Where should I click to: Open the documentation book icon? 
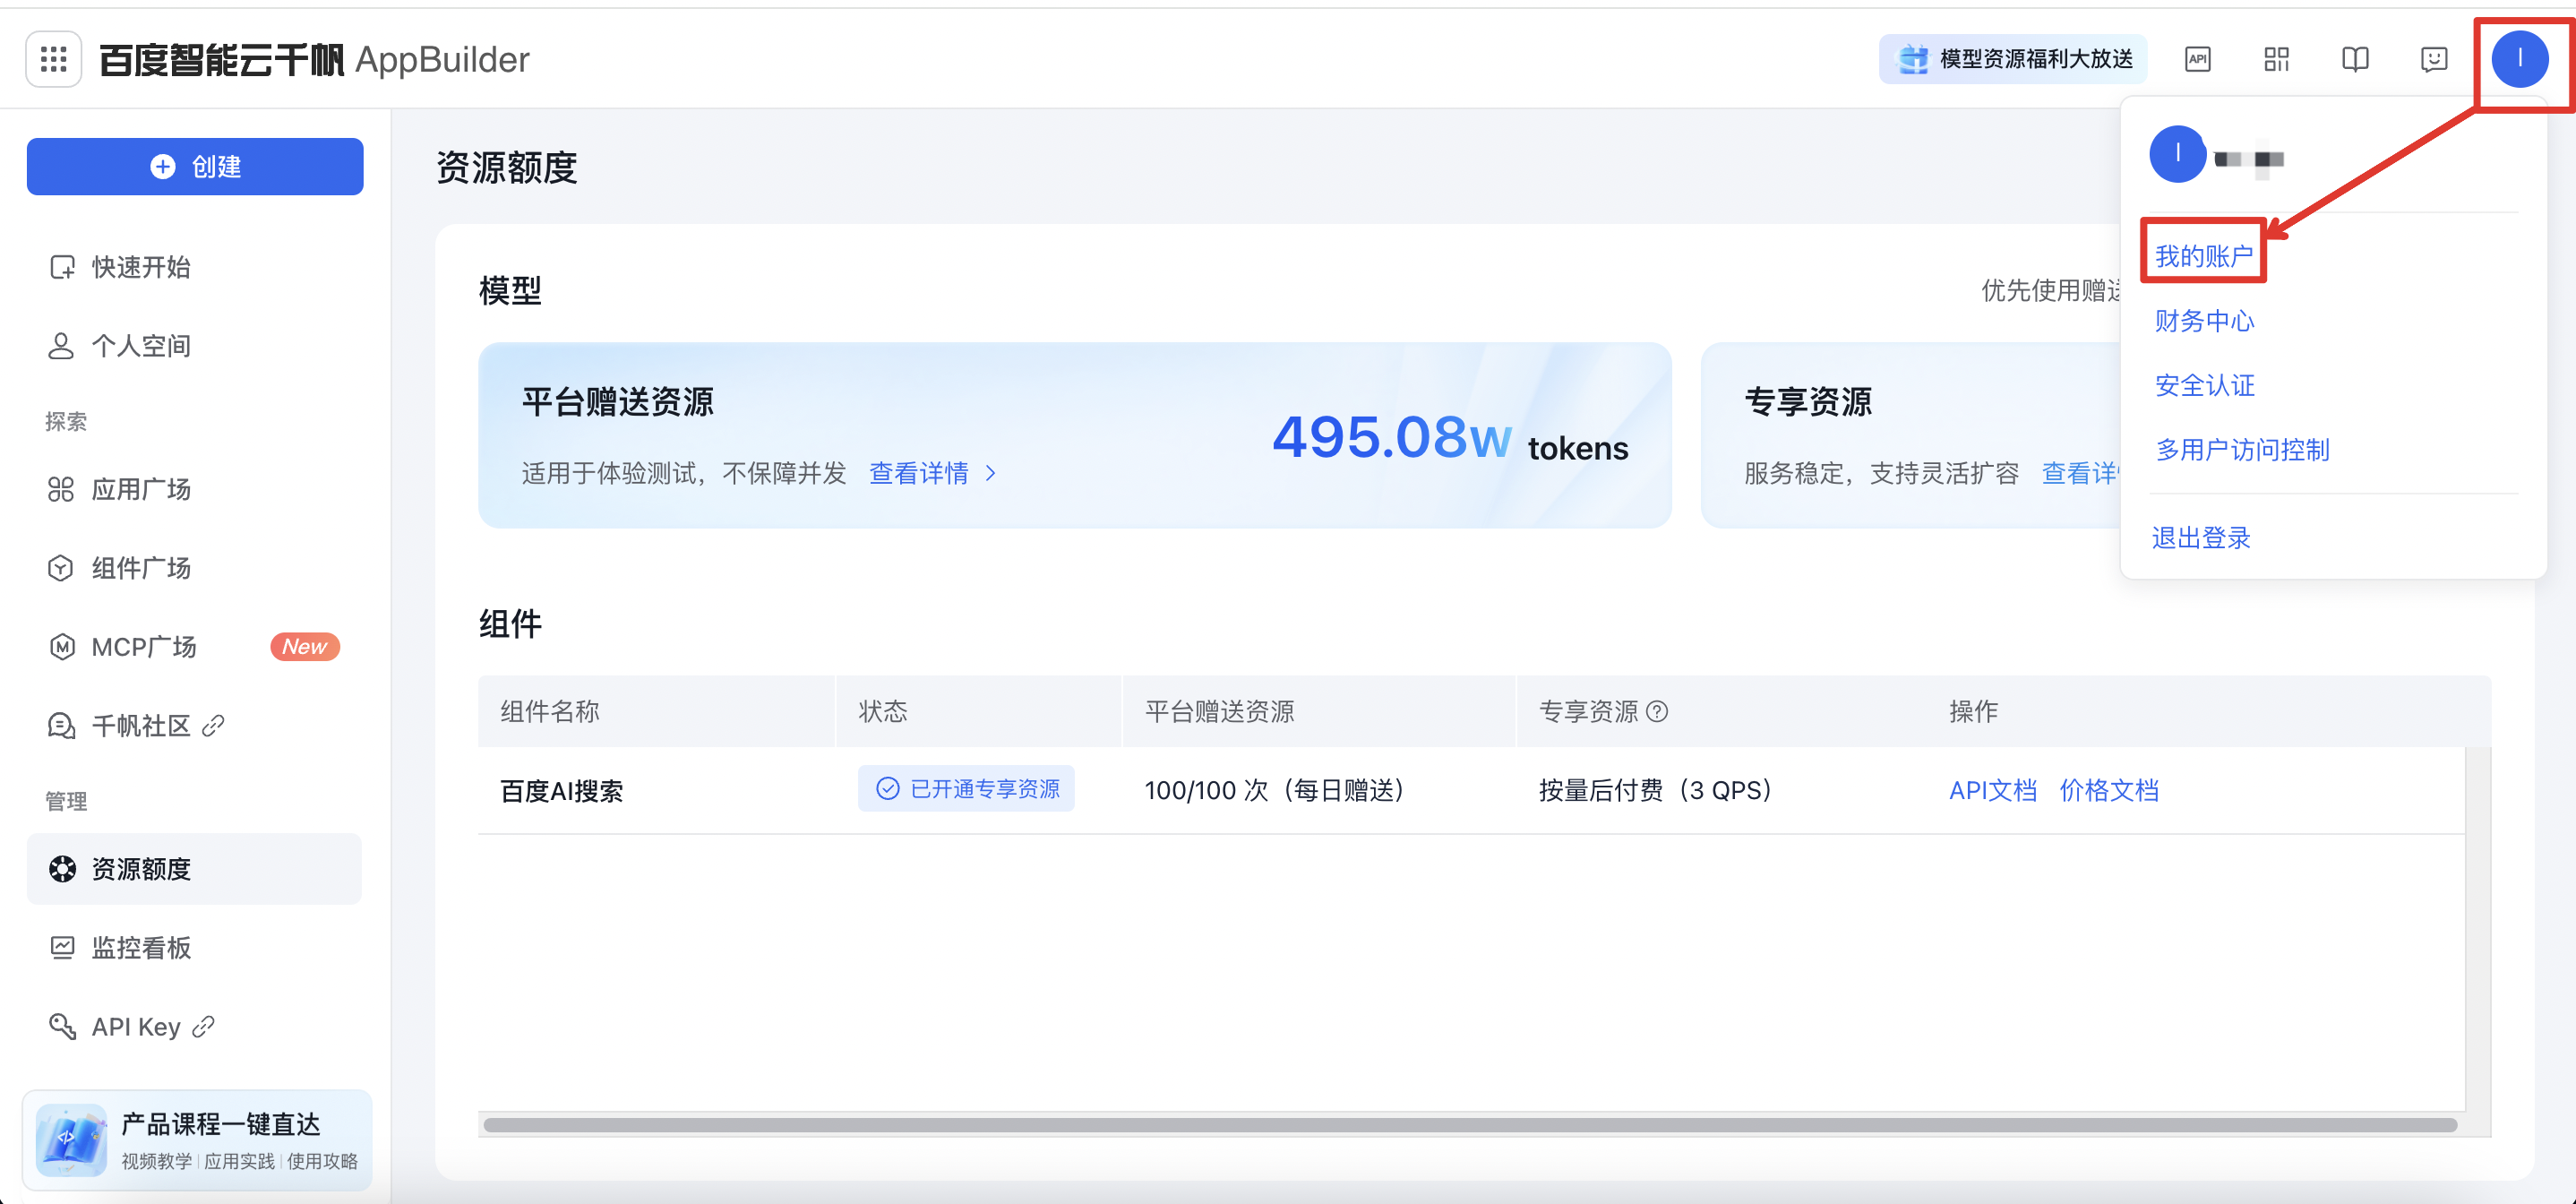coord(2355,60)
